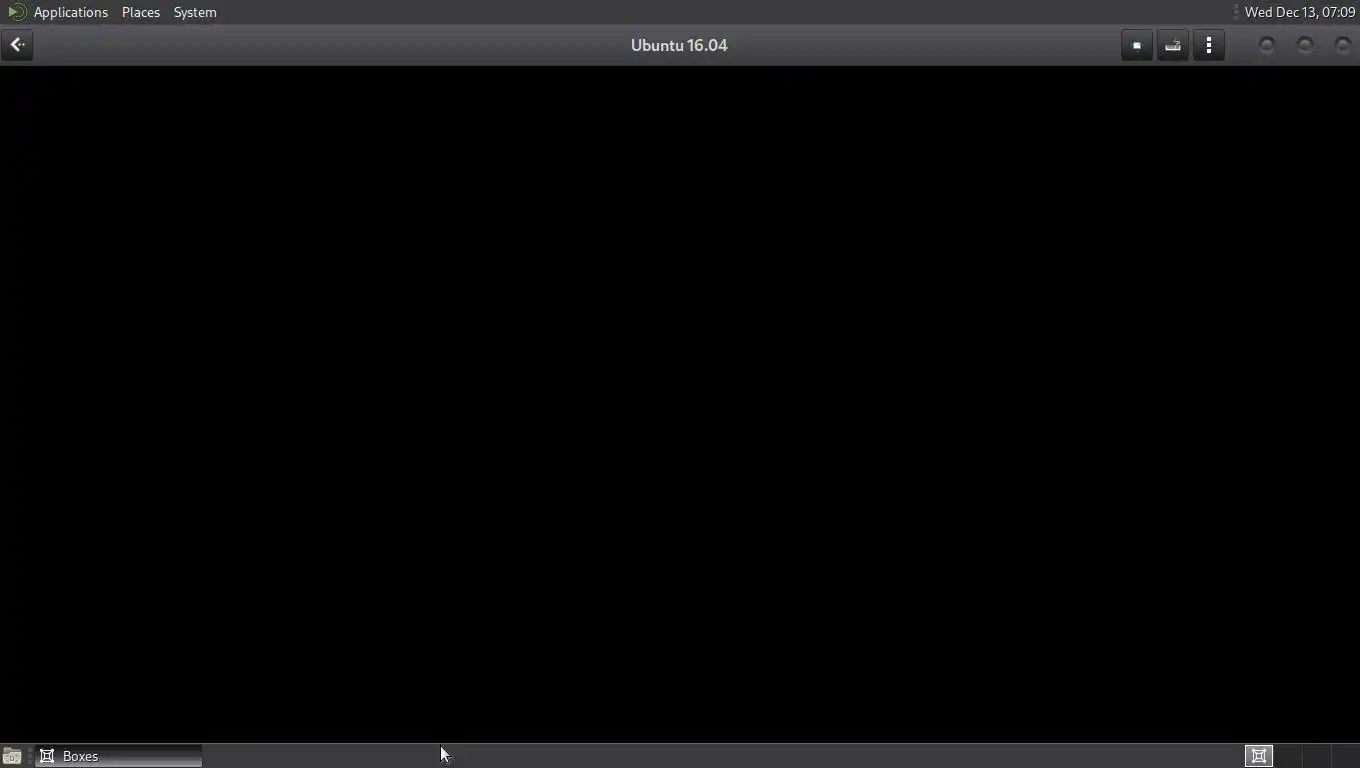Click the MATE logo icon beside Applications

pyautogui.click(x=16, y=12)
